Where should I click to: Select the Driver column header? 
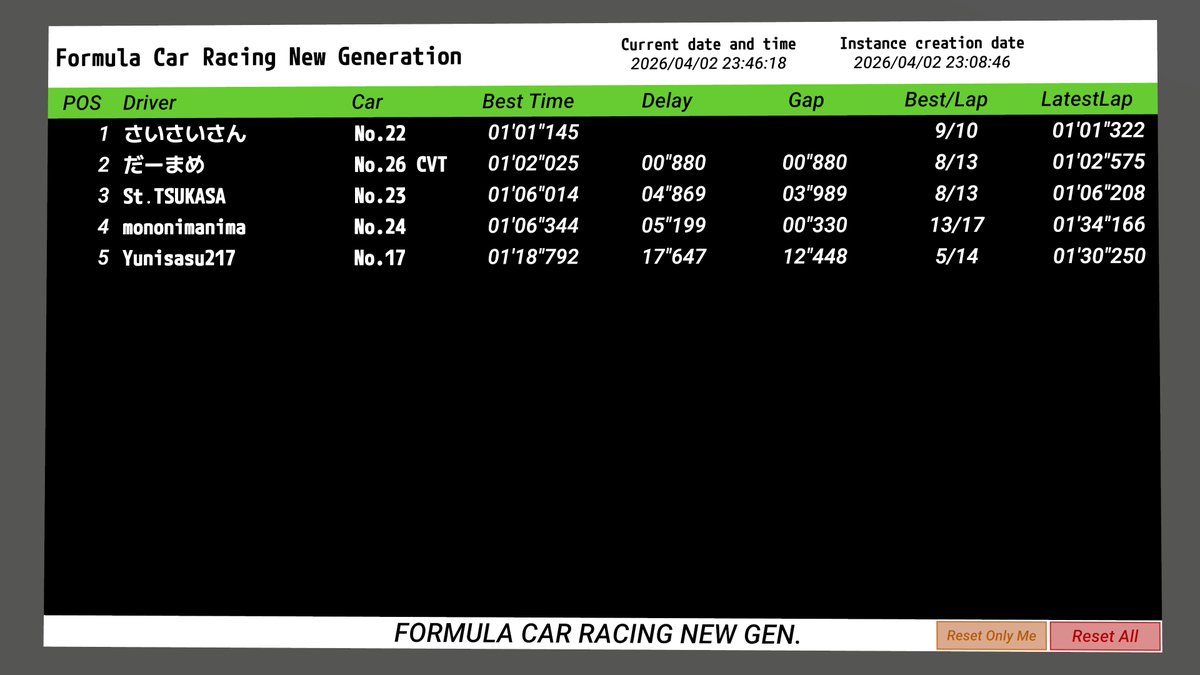(x=150, y=102)
